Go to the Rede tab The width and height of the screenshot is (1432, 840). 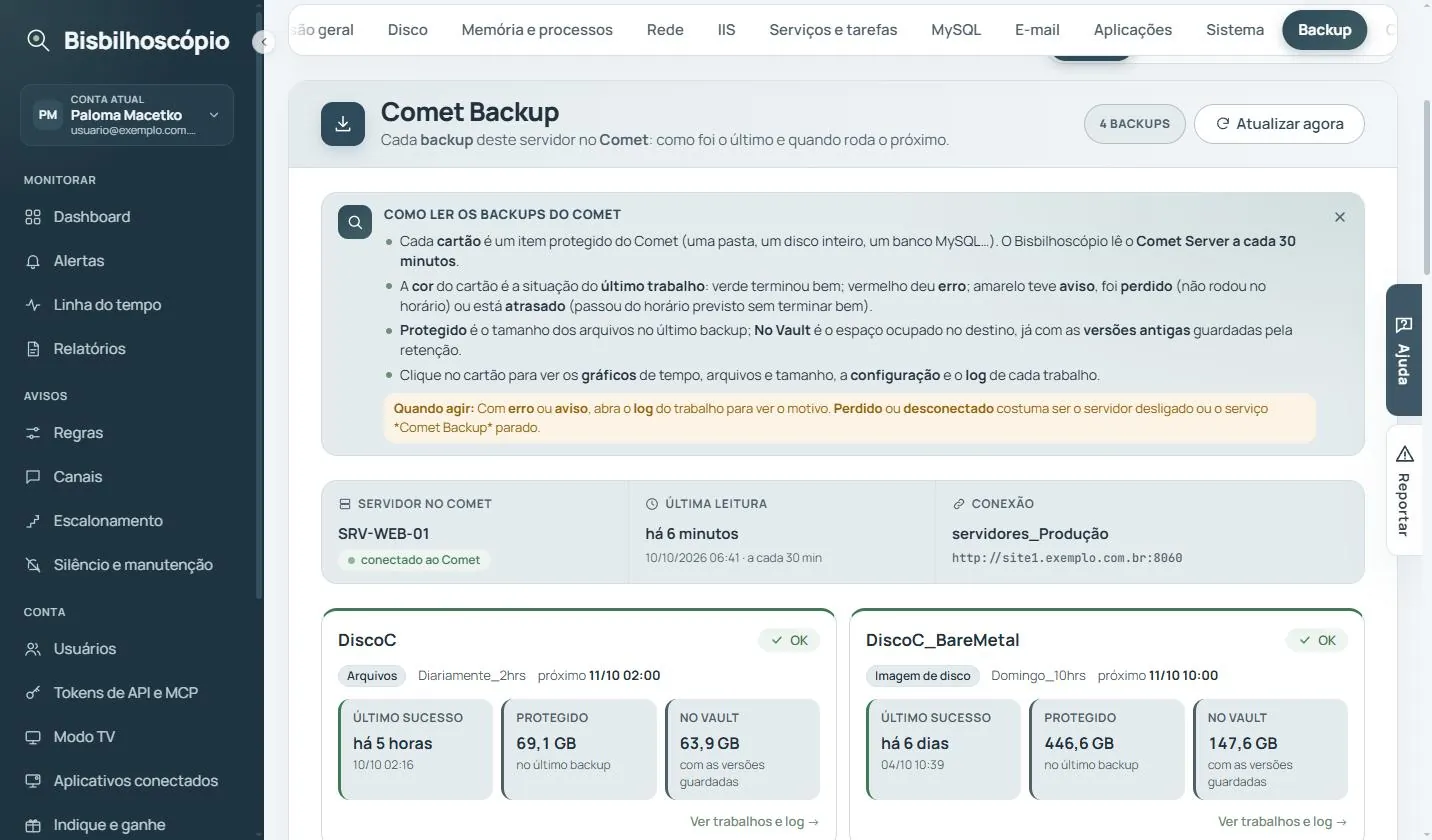[665, 30]
